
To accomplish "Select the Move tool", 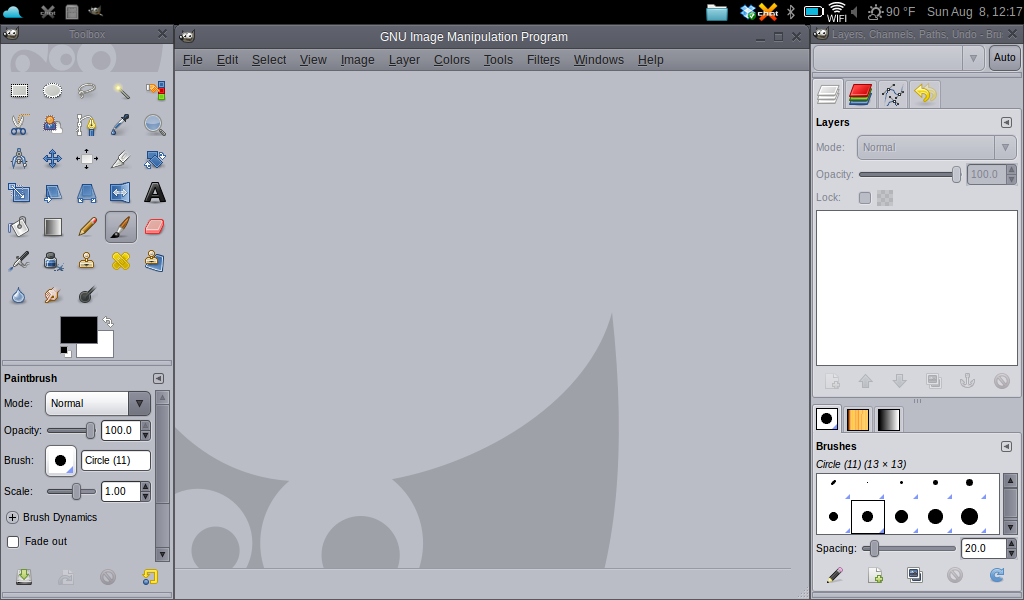I will click(52, 159).
